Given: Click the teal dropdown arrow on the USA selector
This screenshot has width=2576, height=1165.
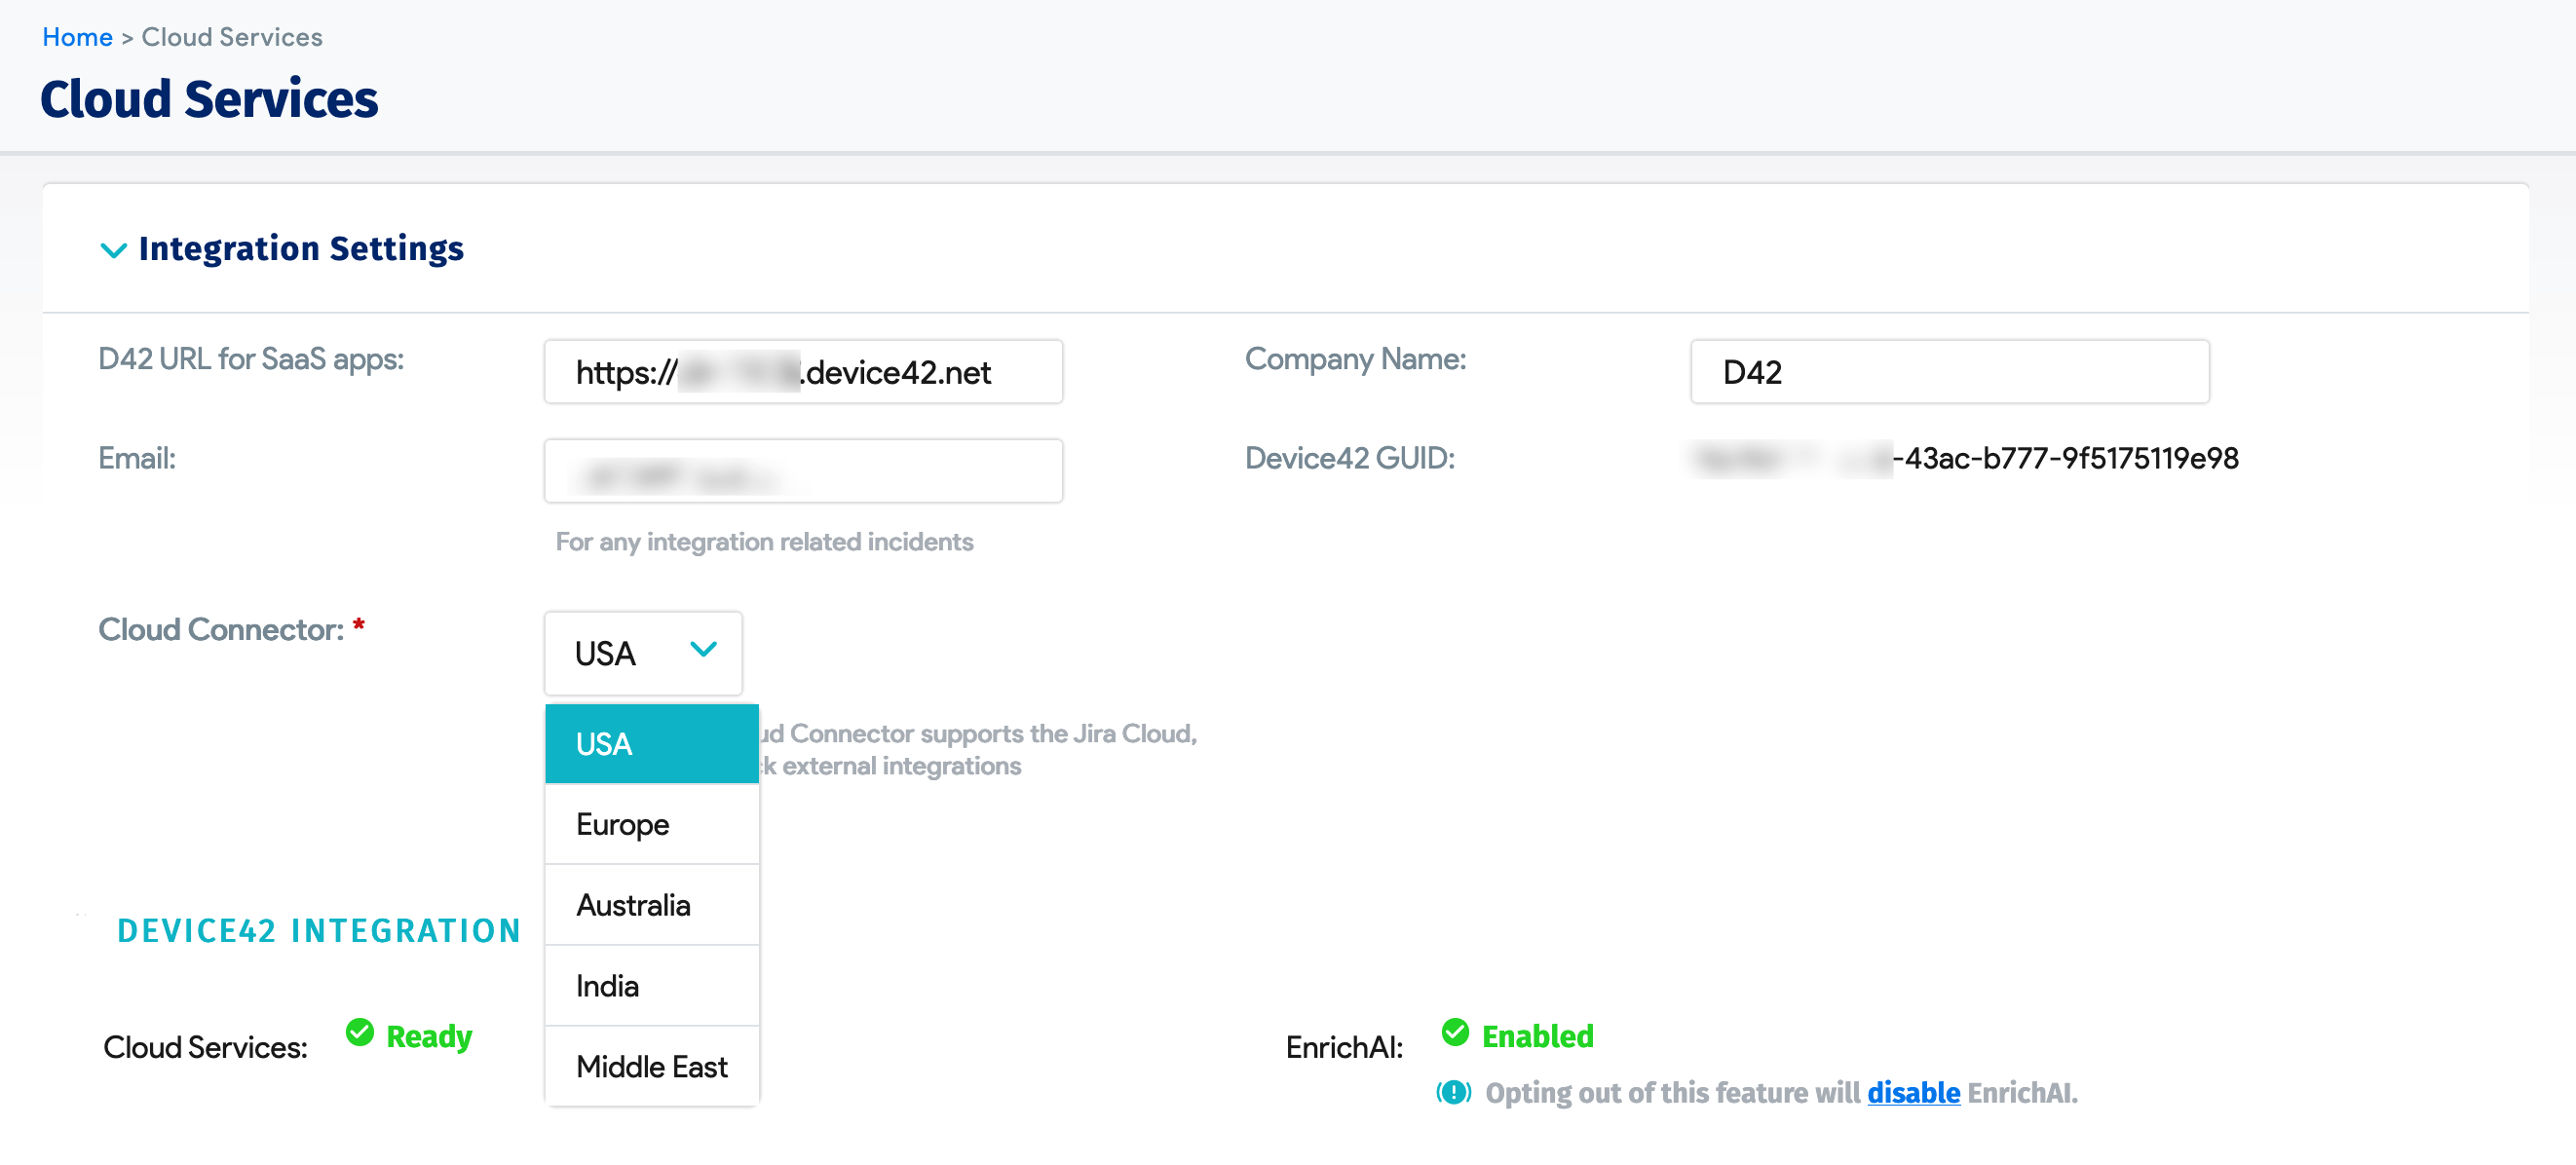Looking at the screenshot, I should [702, 650].
